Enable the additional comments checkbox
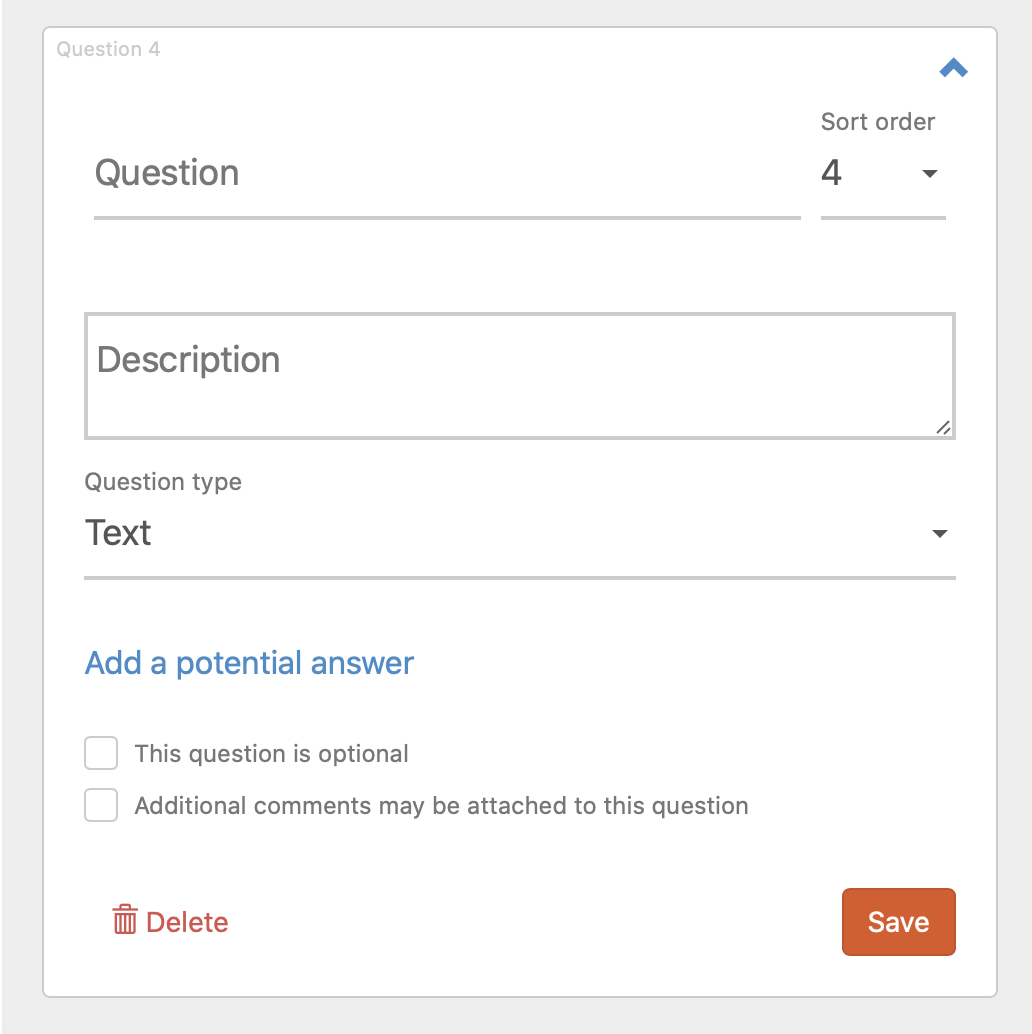 pos(101,805)
